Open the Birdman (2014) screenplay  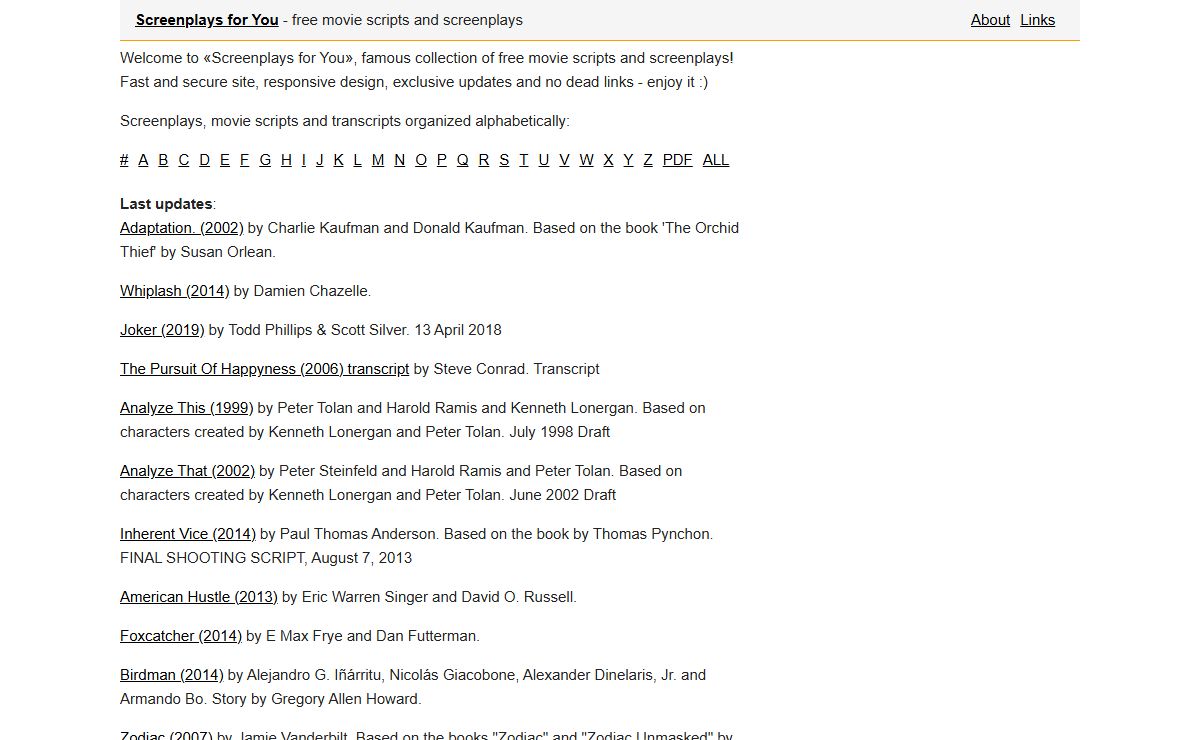pyautogui.click(x=172, y=675)
